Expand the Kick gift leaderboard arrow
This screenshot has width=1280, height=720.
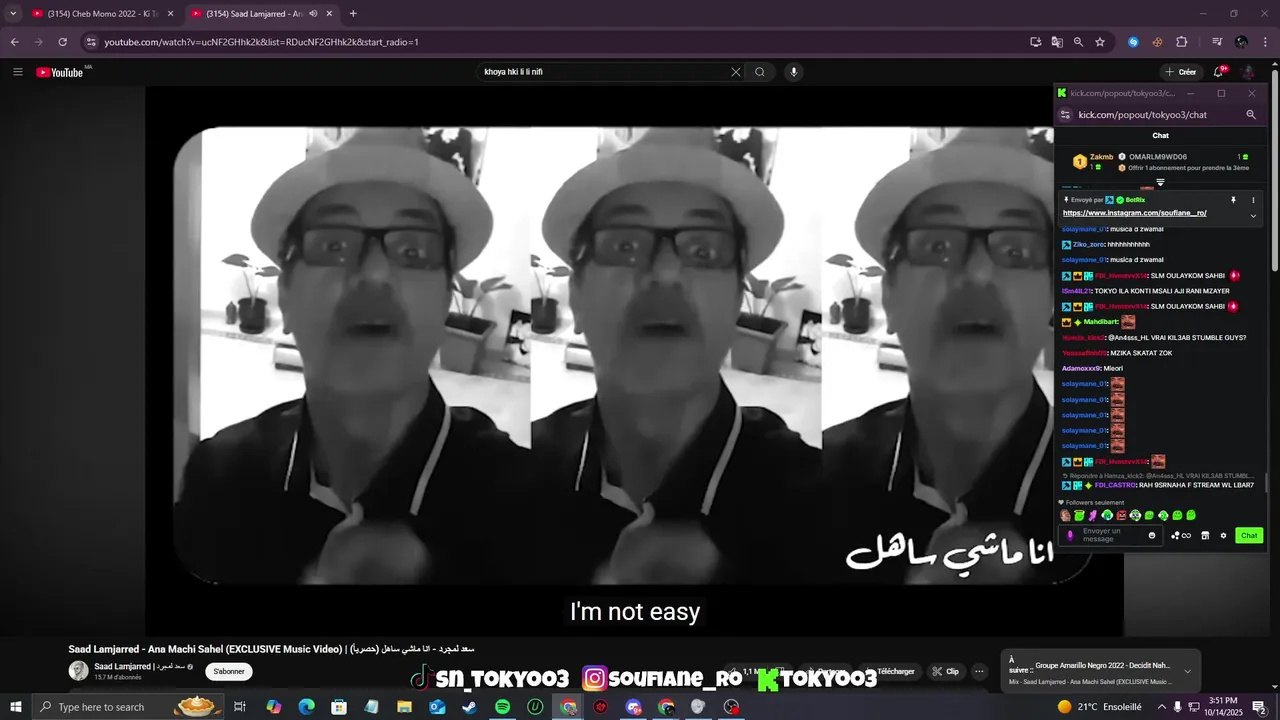(x=1160, y=183)
